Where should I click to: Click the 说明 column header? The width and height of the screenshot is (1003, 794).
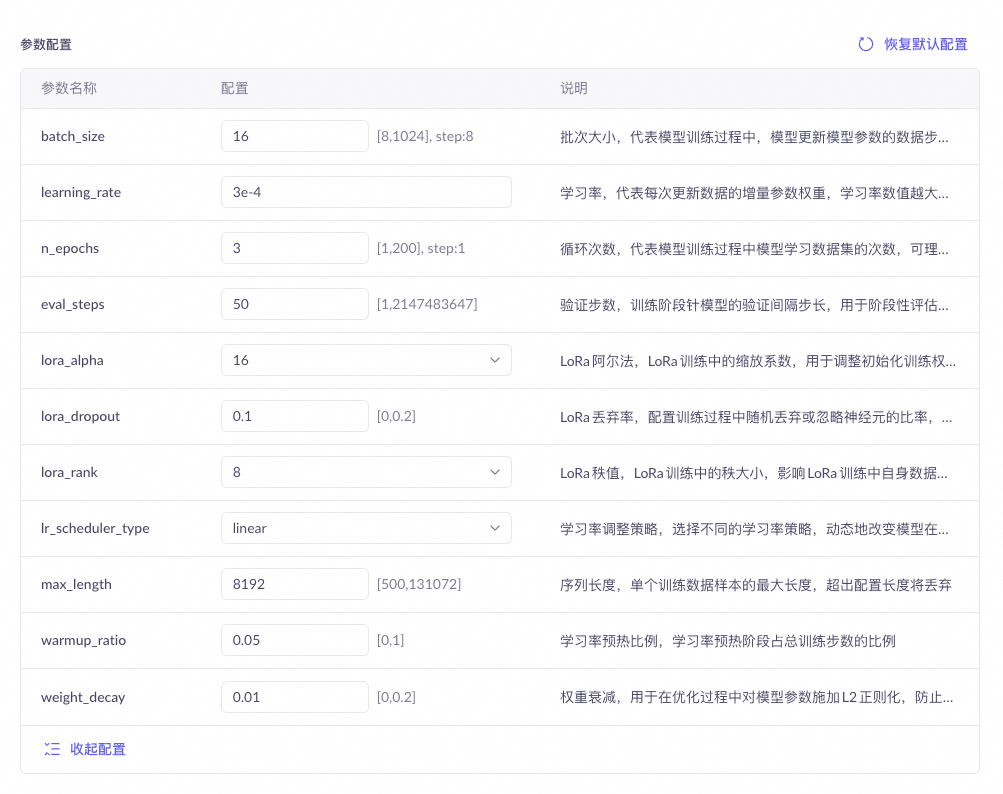point(574,88)
